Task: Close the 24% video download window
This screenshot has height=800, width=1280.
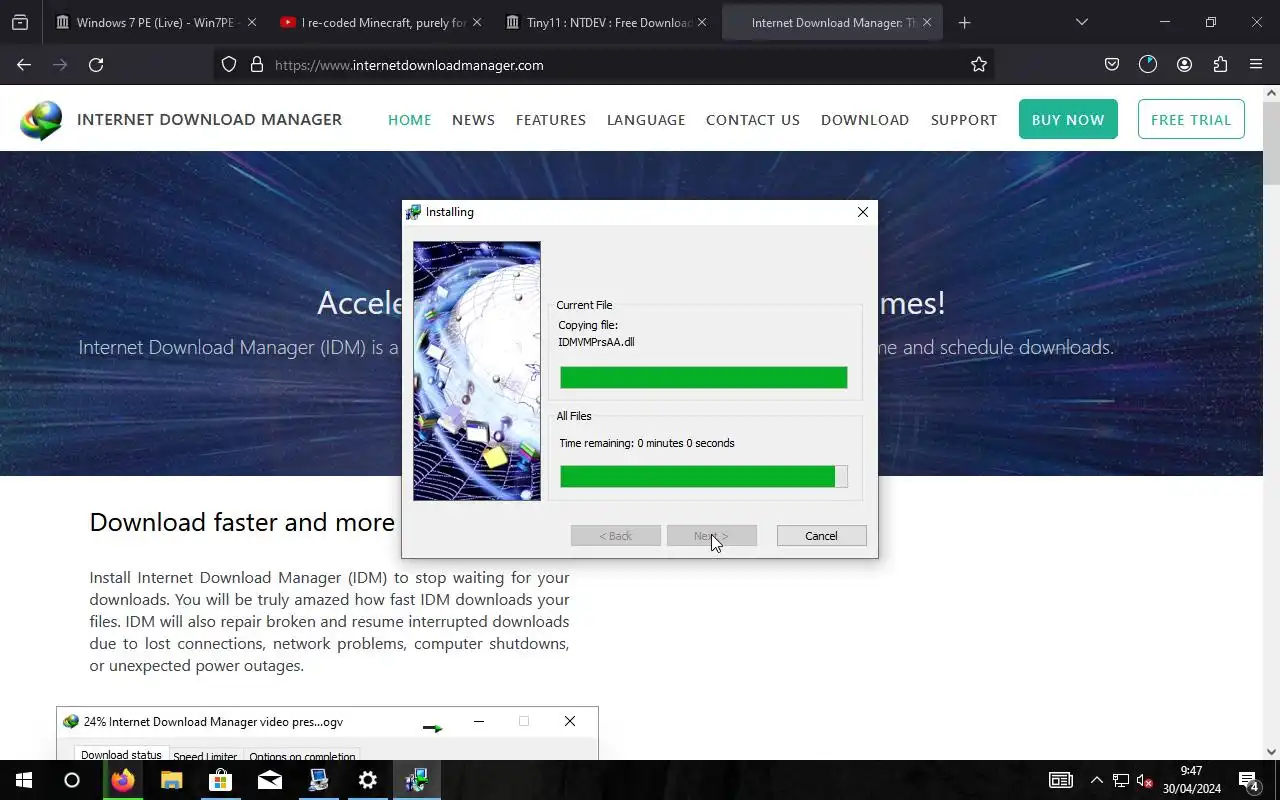Action: (570, 721)
